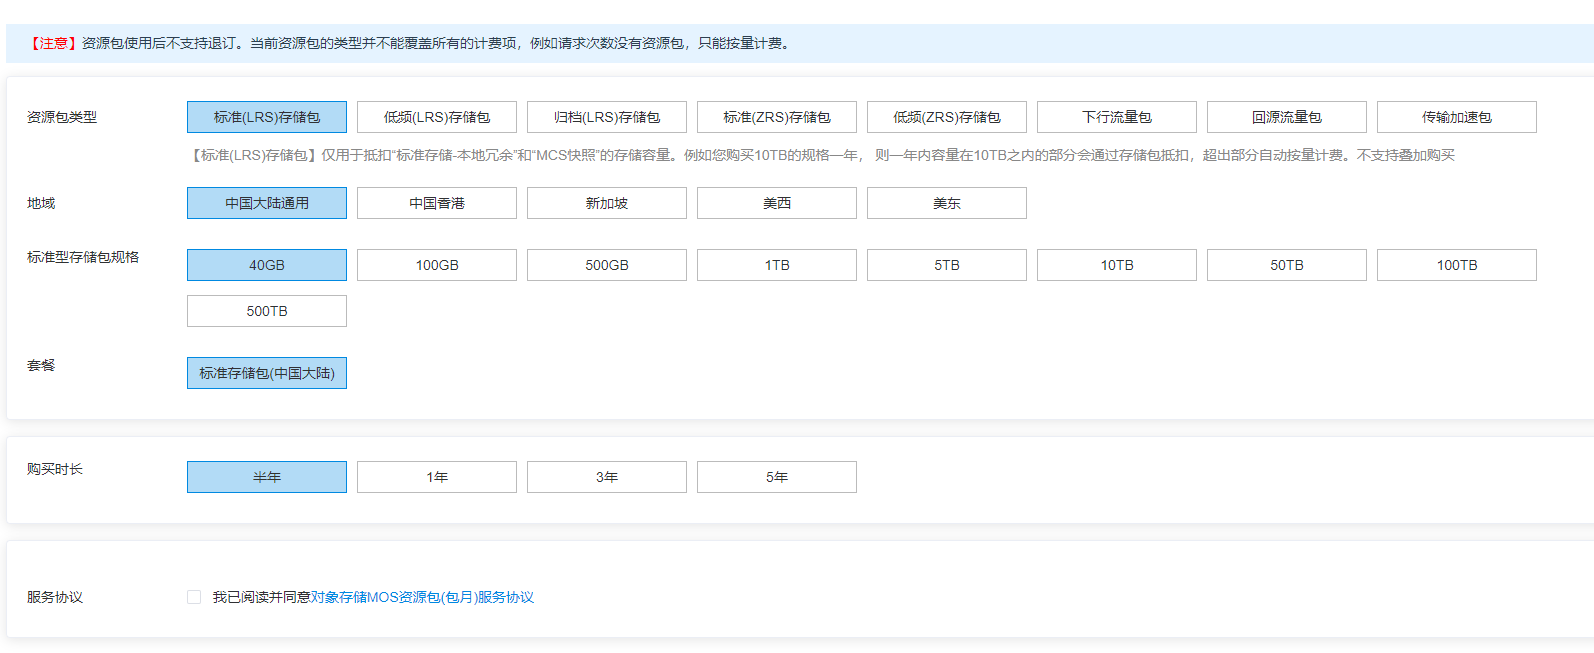Pick 500GB storage spec
The image size is (1594, 653).
pos(607,265)
